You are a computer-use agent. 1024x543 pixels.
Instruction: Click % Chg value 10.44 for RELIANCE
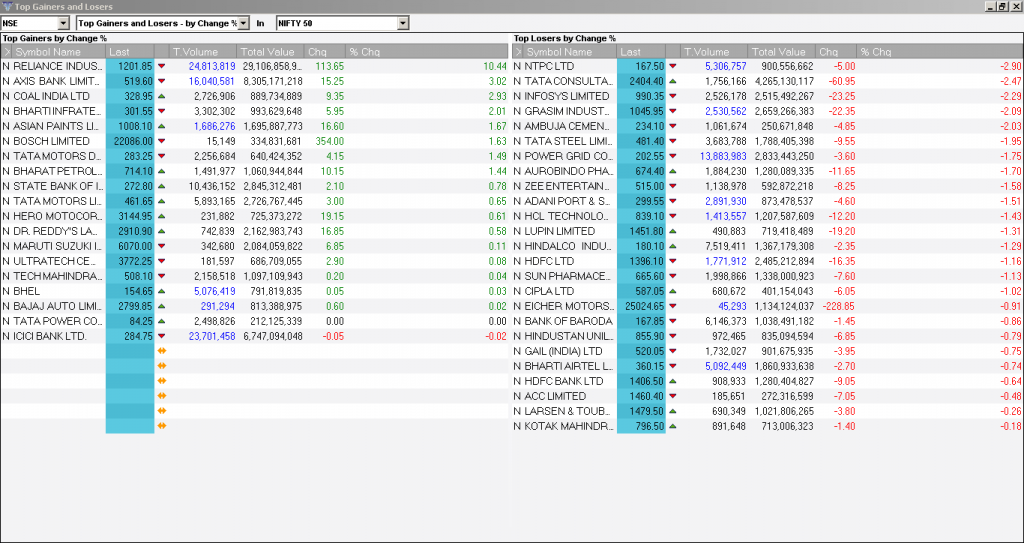(x=495, y=66)
